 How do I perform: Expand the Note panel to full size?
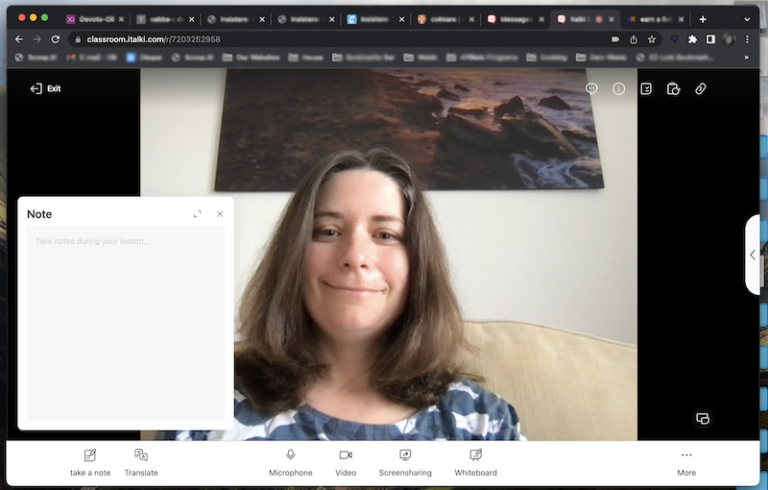point(197,214)
